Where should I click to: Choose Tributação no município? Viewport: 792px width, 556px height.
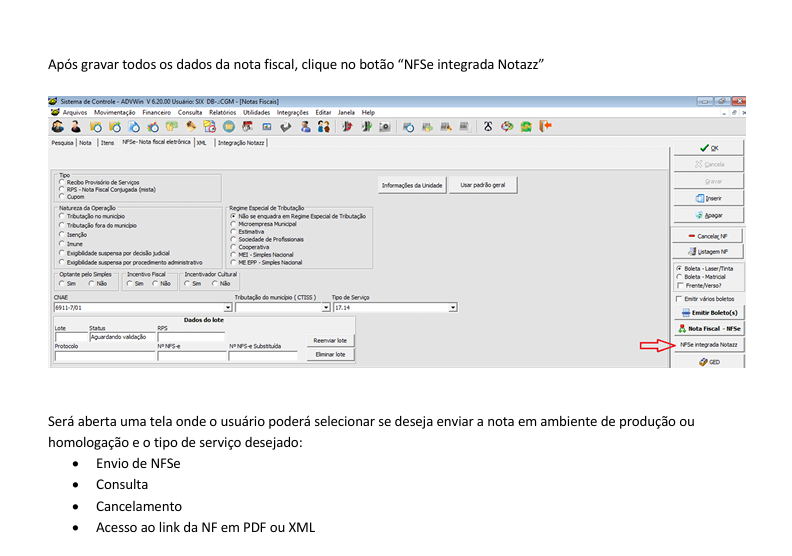62,216
